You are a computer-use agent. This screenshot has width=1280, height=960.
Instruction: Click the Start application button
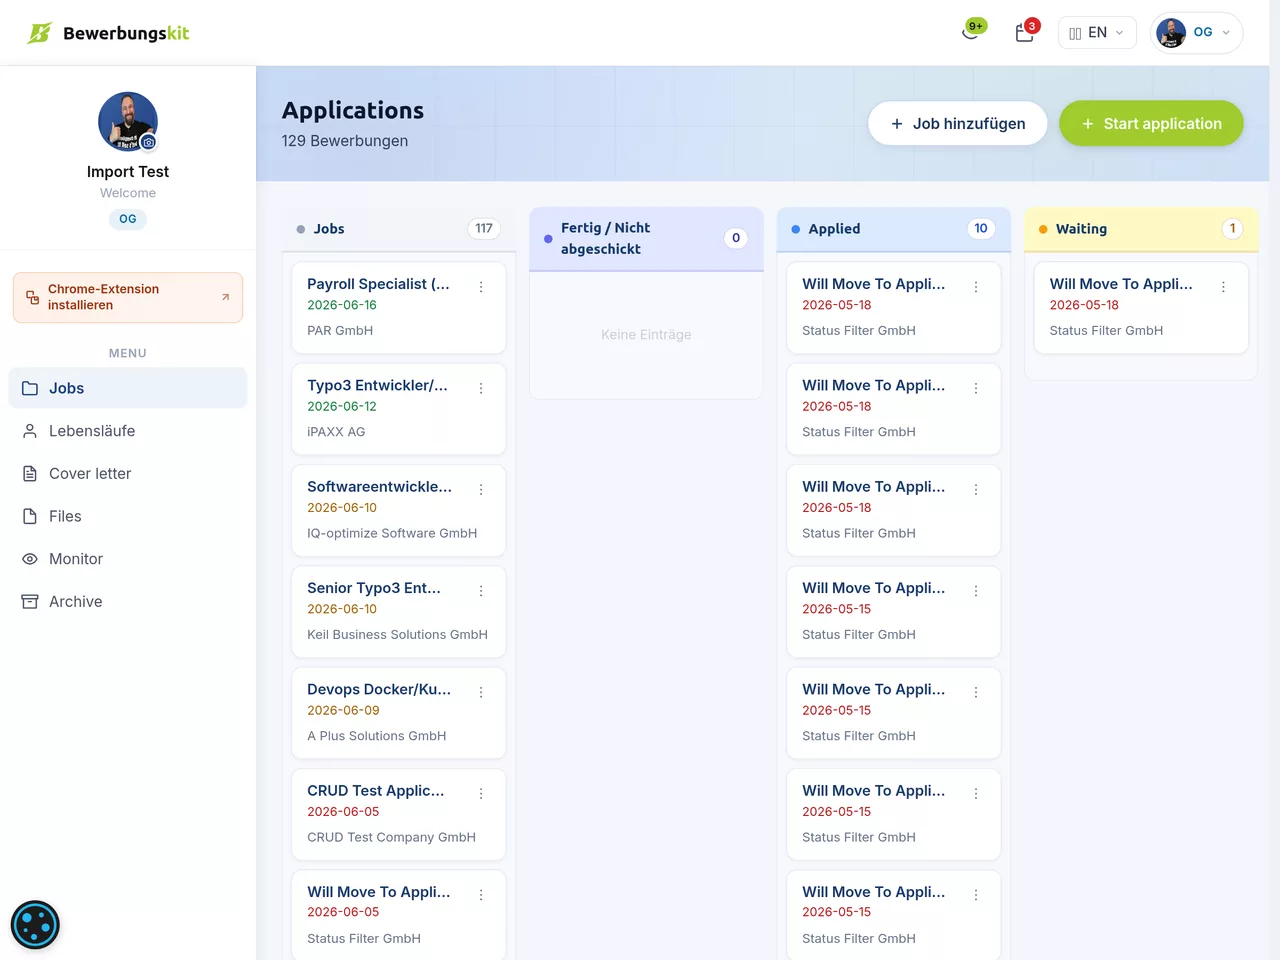point(1151,124)
